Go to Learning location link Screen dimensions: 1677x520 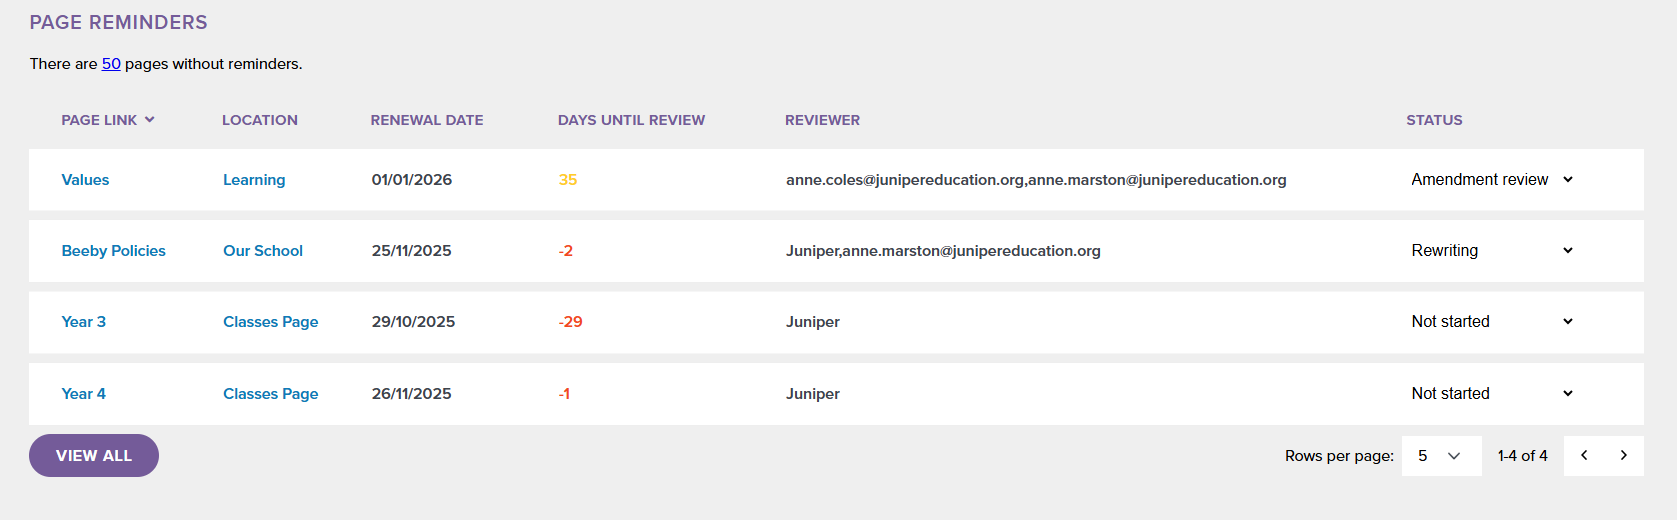(254, 180)
